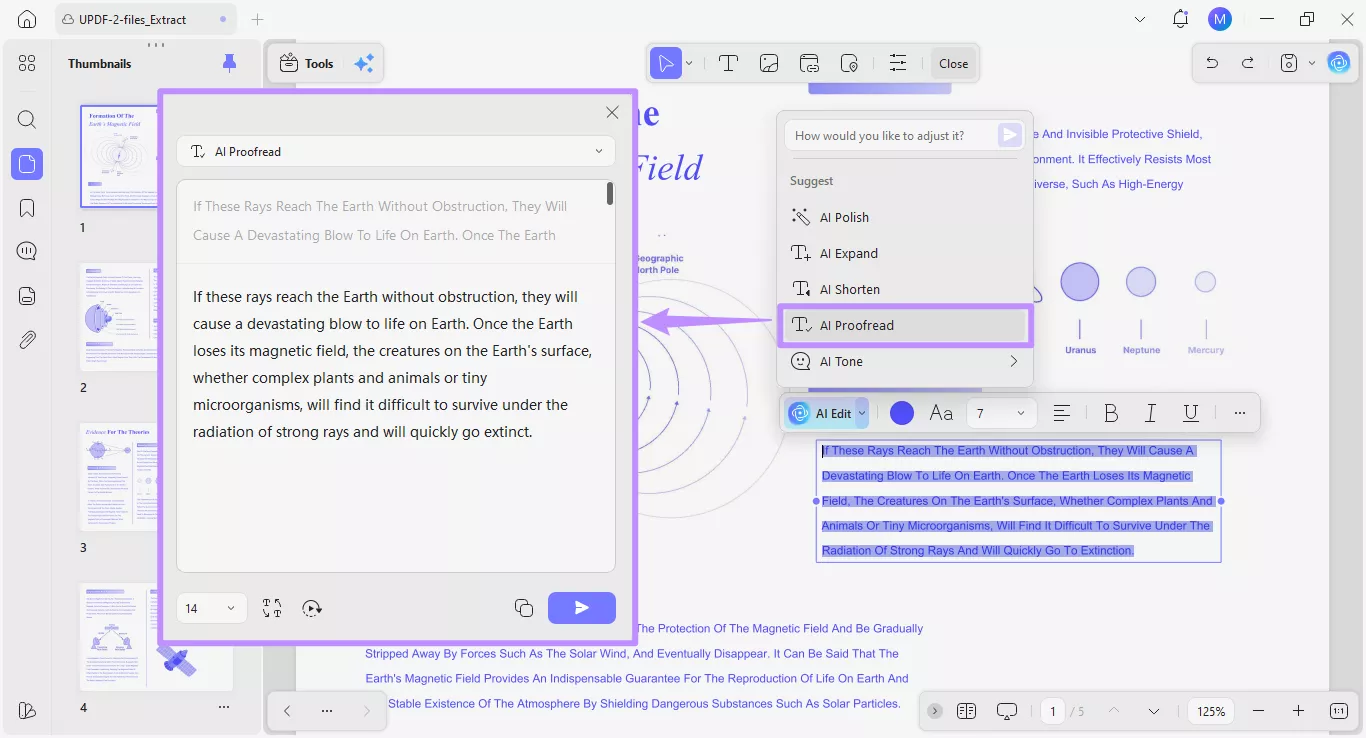The height and width of the screenshot is (738, 1366).
Task: Select AI Shorten from the suggestion menu
Action: tap(849, 288)
